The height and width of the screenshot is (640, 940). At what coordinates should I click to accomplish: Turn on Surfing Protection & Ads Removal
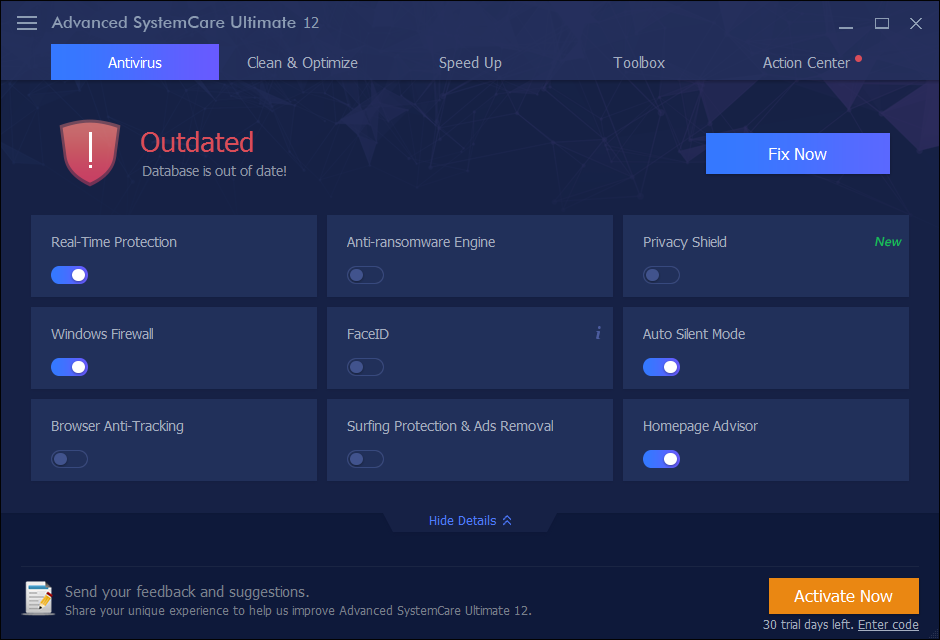coord(365,459)
